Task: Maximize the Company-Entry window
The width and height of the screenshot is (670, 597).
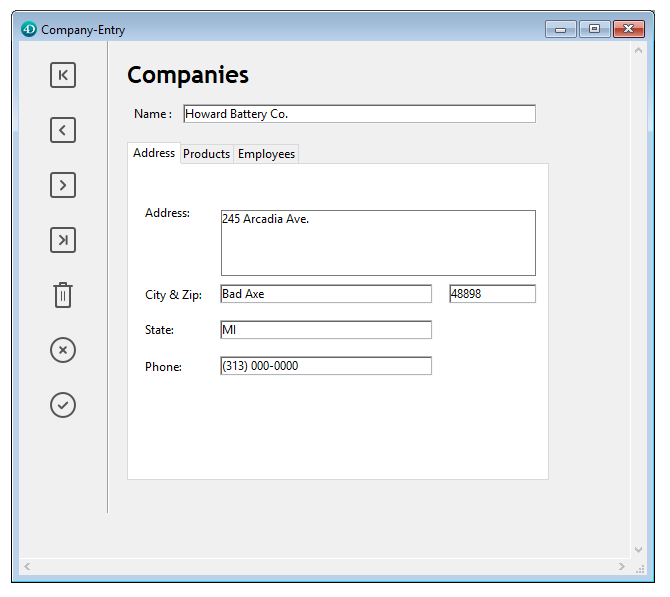Action: (x=594, y=29)
